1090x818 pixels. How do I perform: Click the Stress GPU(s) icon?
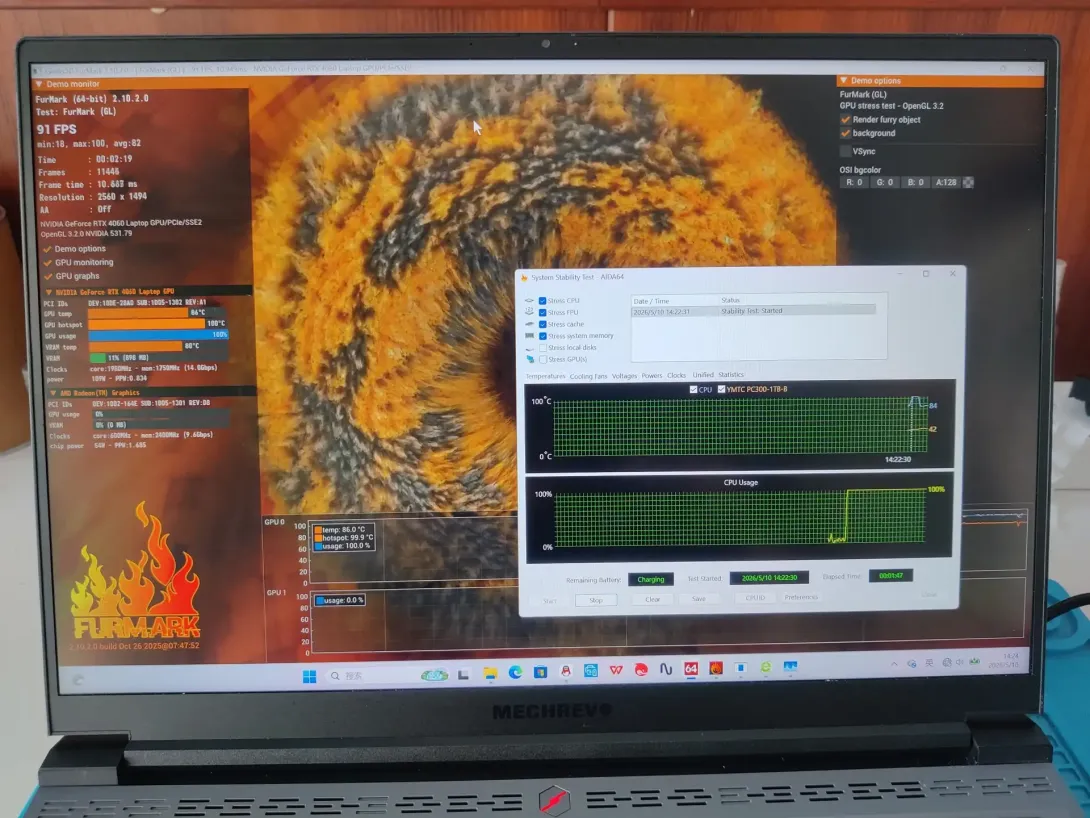click(x=530, y=359)
